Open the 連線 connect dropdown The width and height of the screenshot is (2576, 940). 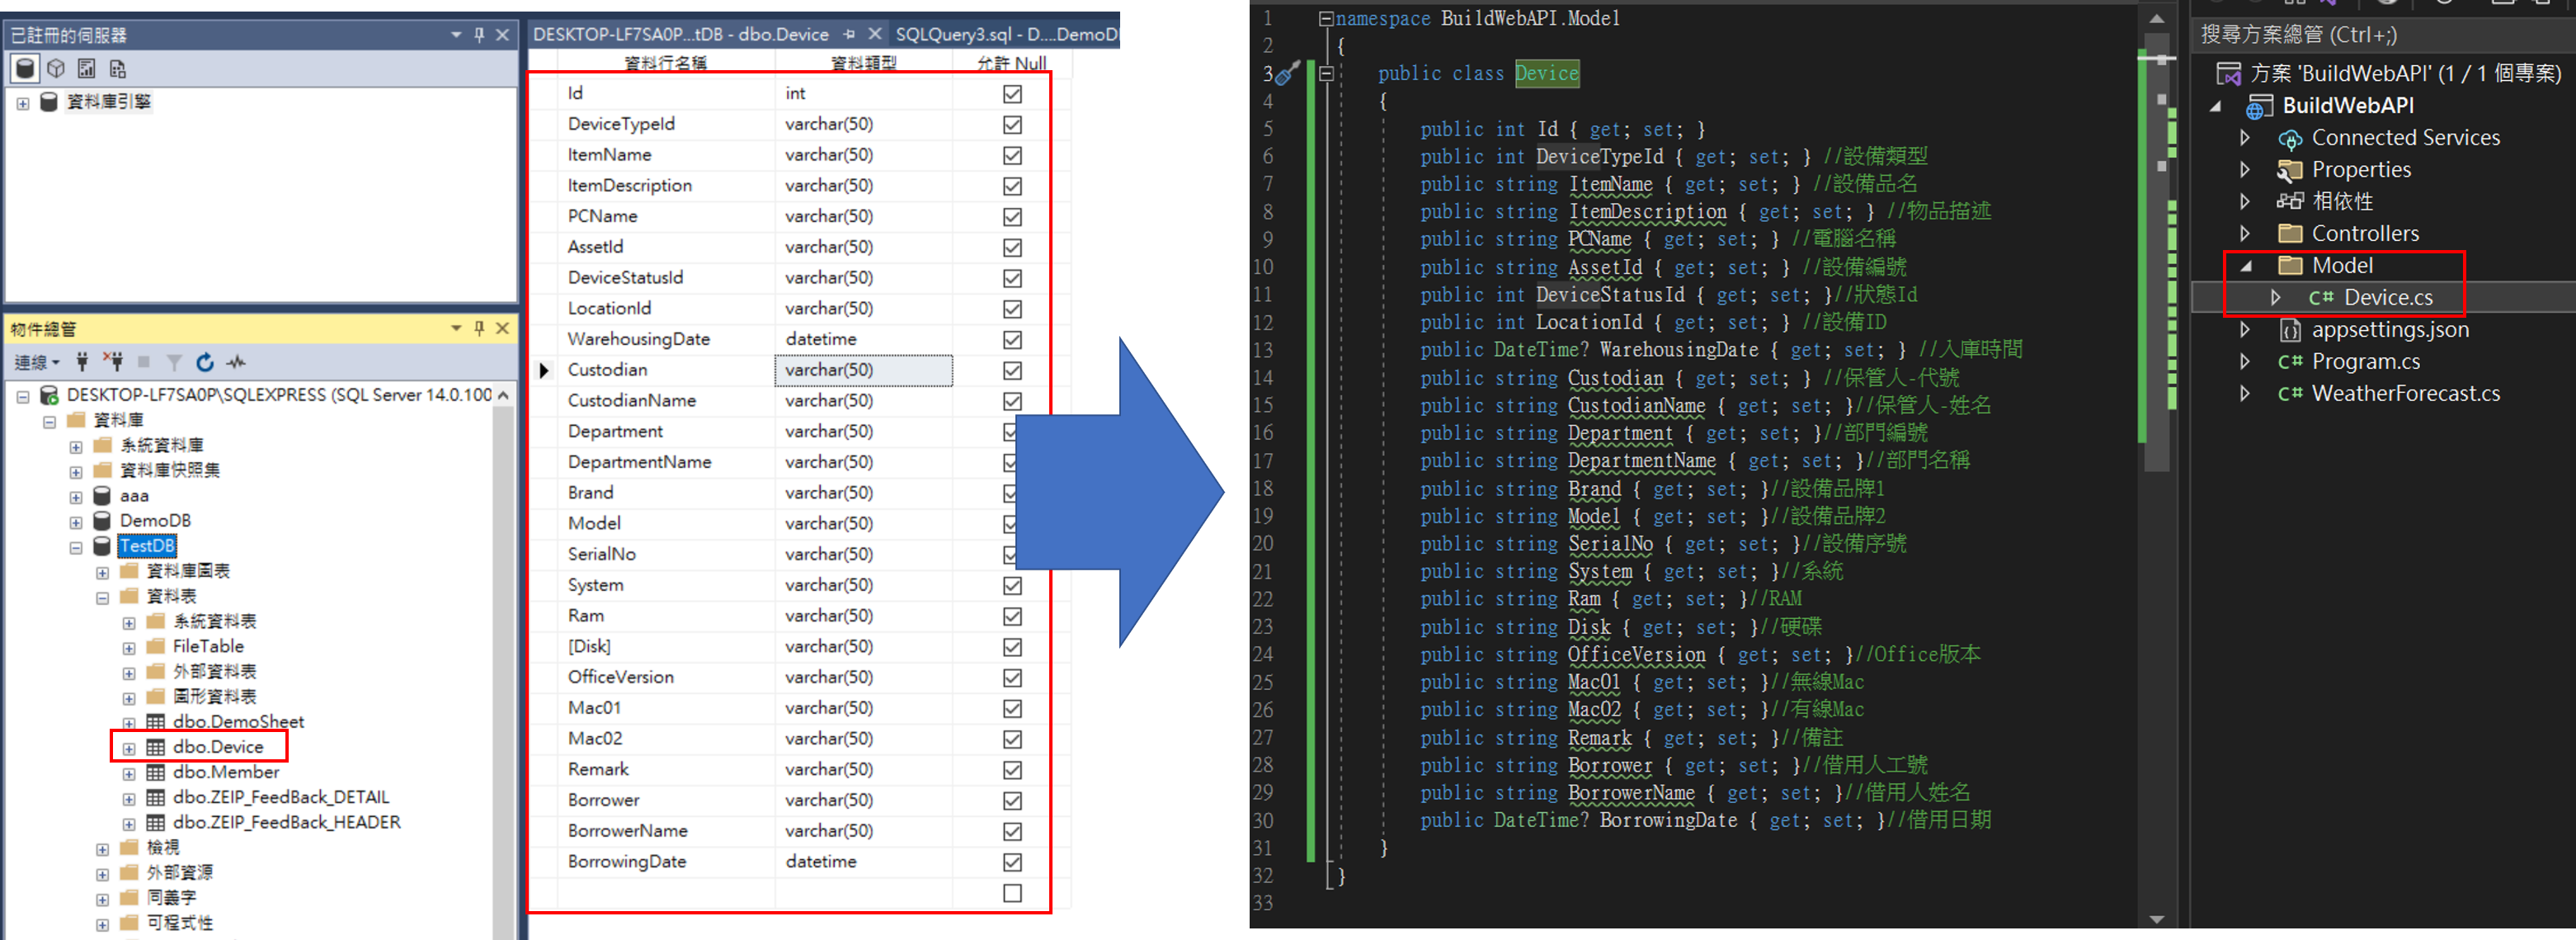point(37,361)
